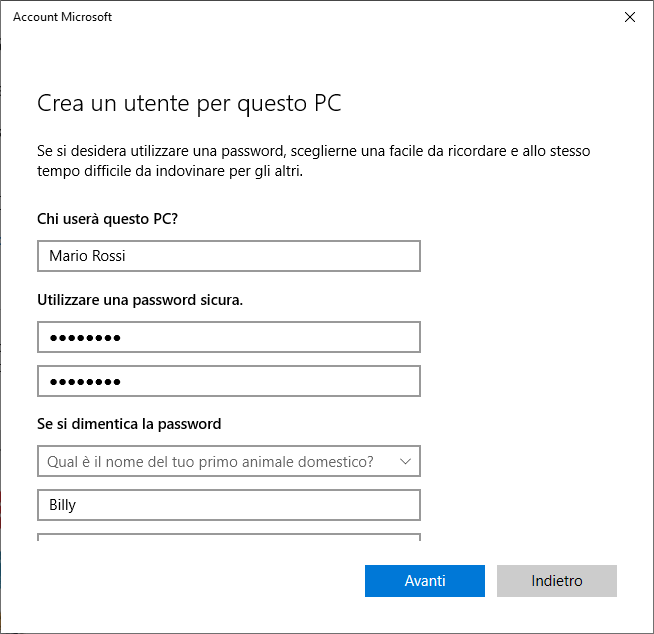Click the label Utilizzare una password sicura

click(140, 300)
